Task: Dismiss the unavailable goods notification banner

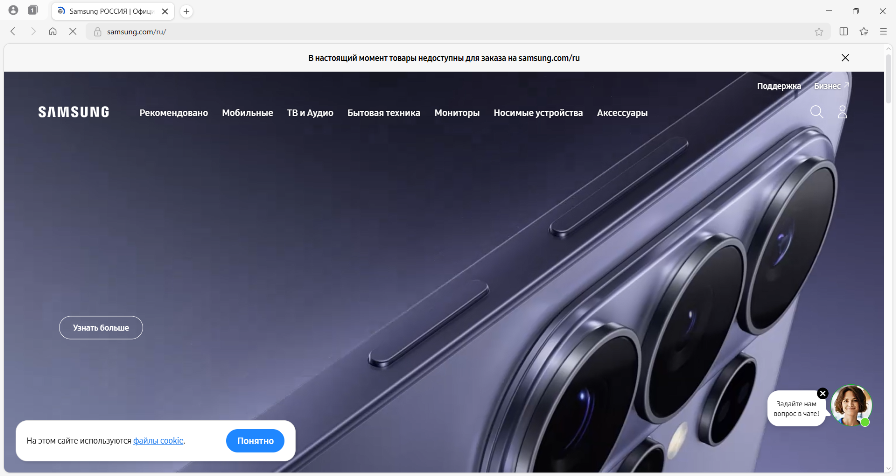Action: pyautogui.click(x=845, y=58)
